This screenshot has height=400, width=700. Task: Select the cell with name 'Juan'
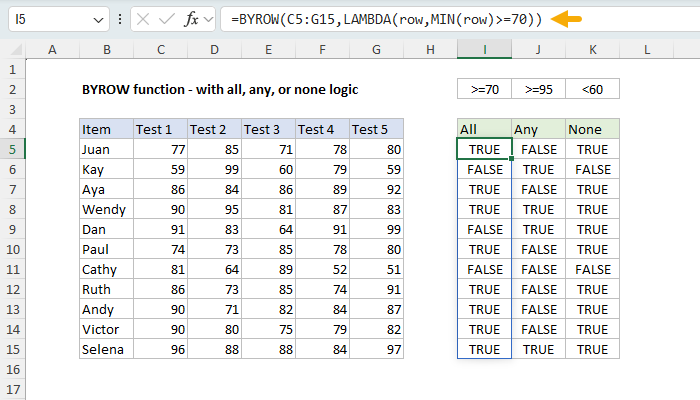click(107, 149)
